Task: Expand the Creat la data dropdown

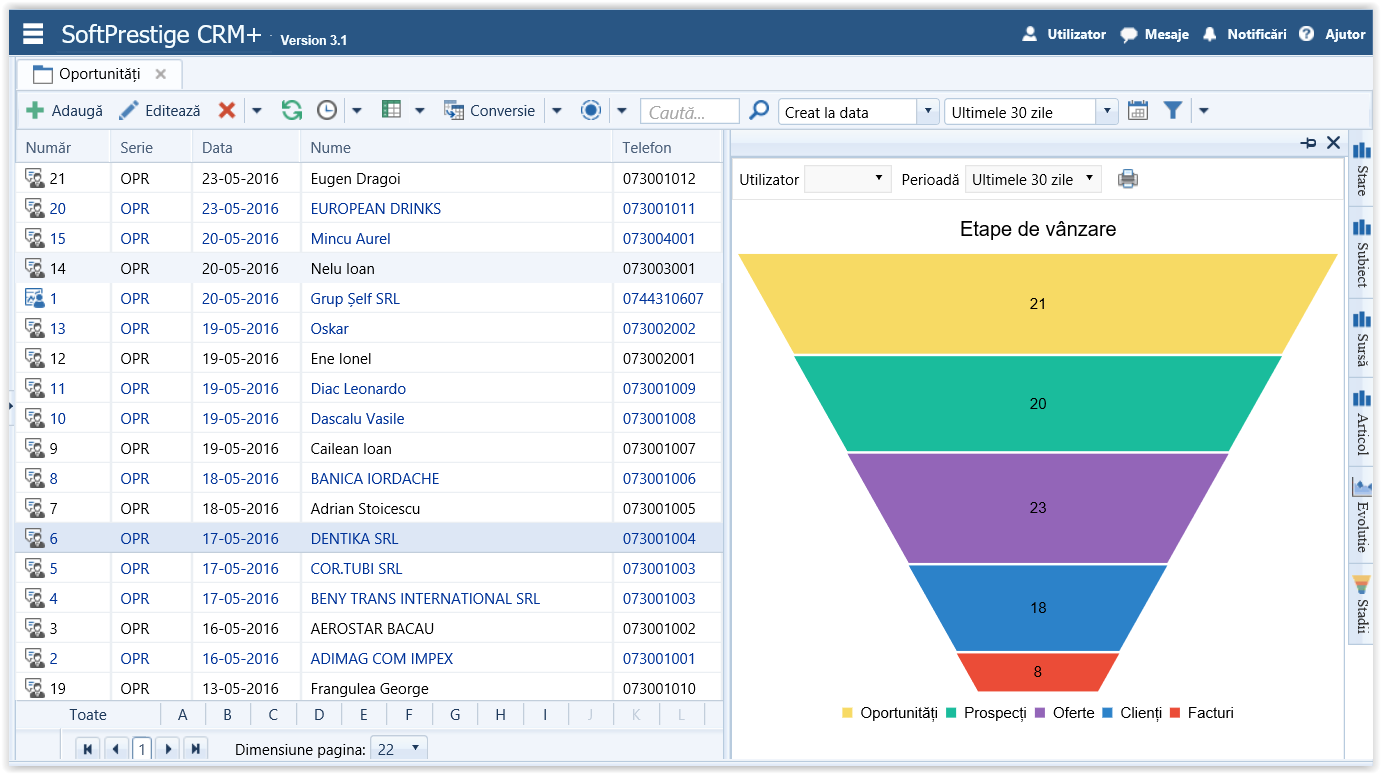Action: (928, 112)
